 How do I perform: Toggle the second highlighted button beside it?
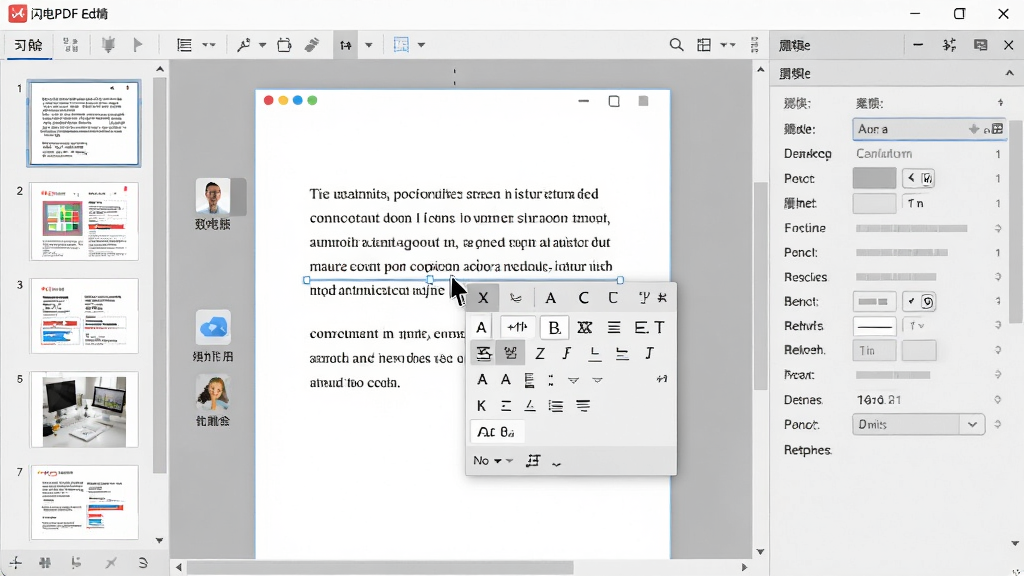pyautogui.click(x=510, y=353)
